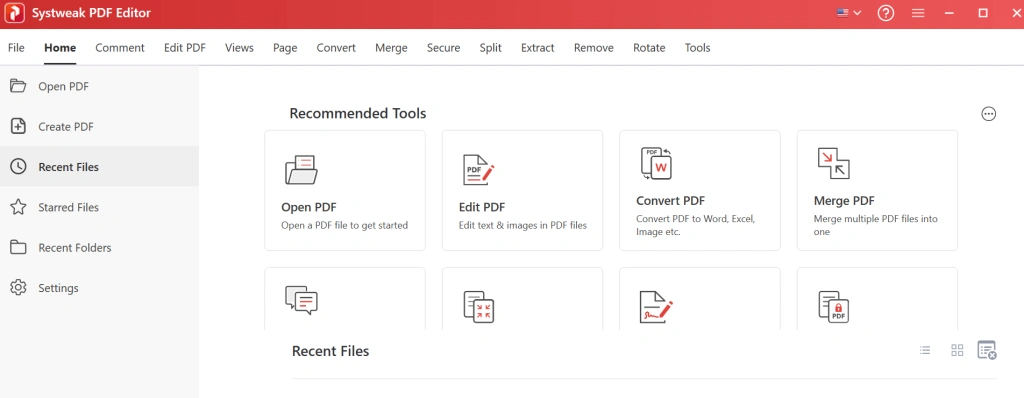This screenshot has height=398, width=1024.
Task: Click the Create PDF plus-page icon
Action: click(x=18, y=127)
